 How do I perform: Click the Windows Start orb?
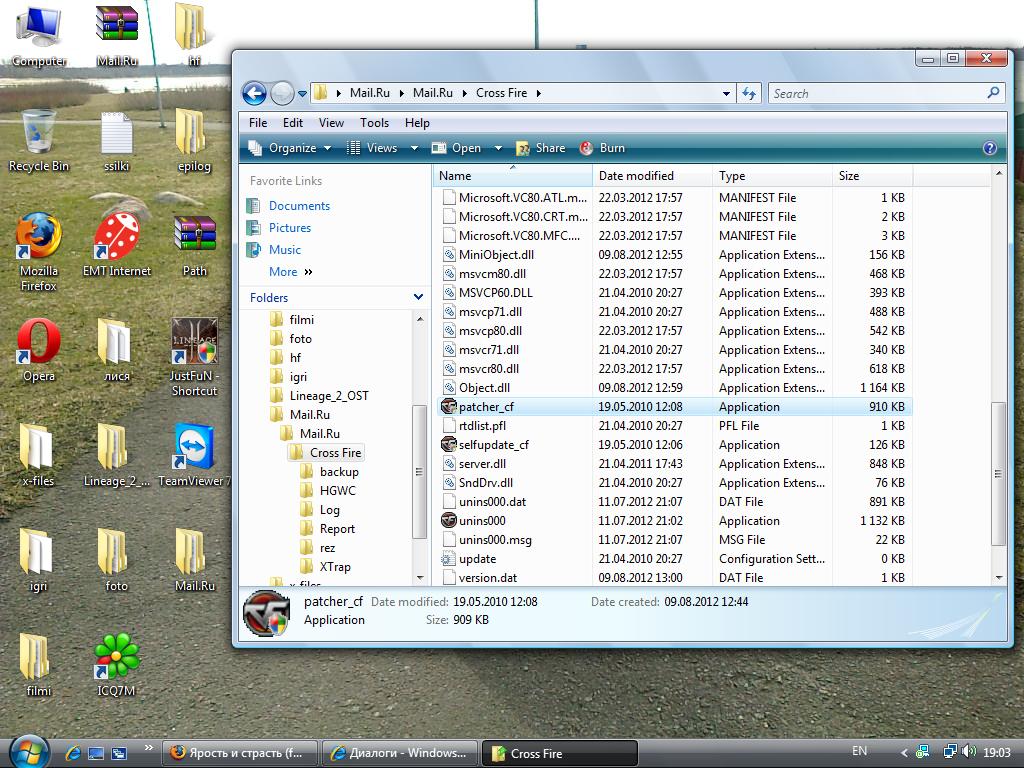[x=29, y=752]
